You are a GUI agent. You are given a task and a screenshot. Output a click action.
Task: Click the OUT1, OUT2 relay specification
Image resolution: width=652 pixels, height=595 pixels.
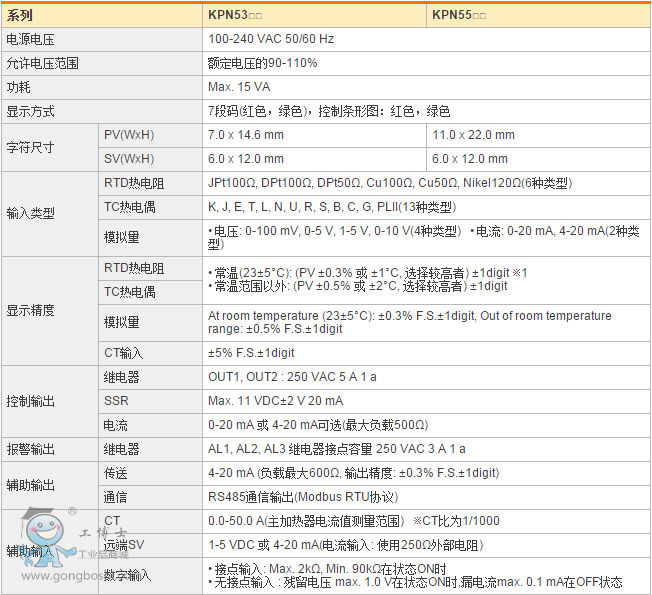coord(292,377)
